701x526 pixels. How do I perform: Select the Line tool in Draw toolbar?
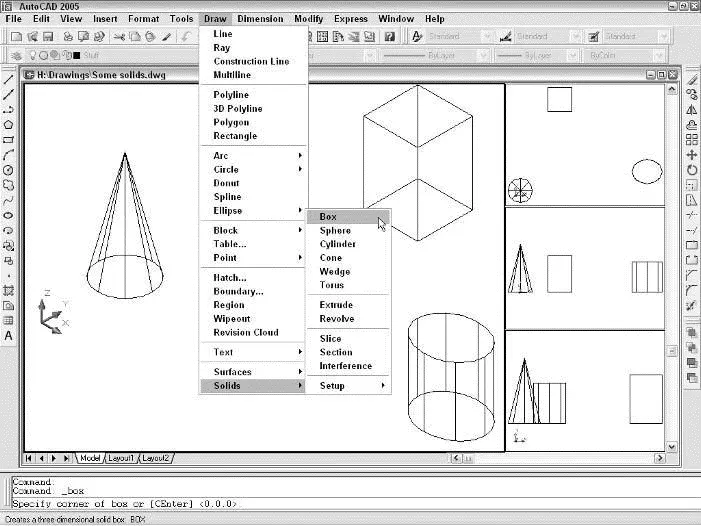[x=9, y=78]
